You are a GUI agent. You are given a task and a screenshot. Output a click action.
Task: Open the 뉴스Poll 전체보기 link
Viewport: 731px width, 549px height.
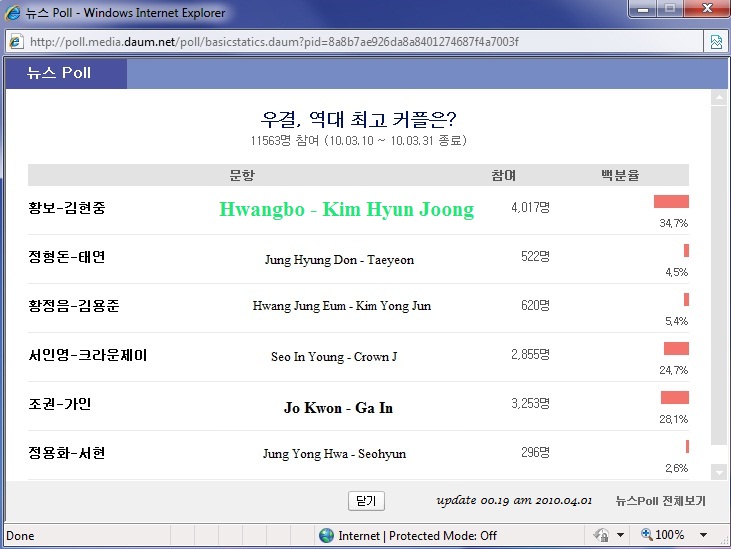660,501
